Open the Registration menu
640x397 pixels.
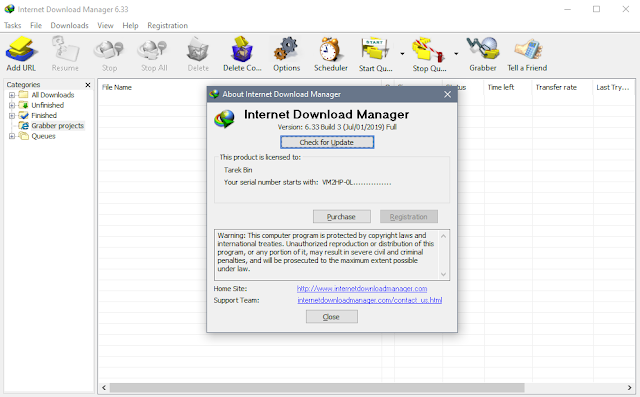(167, 25)
